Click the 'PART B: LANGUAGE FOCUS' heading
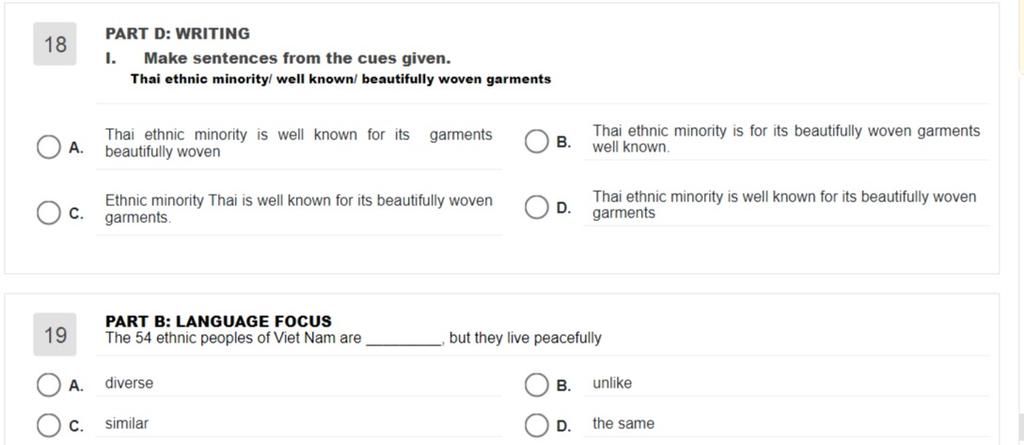 coord(218,321)
